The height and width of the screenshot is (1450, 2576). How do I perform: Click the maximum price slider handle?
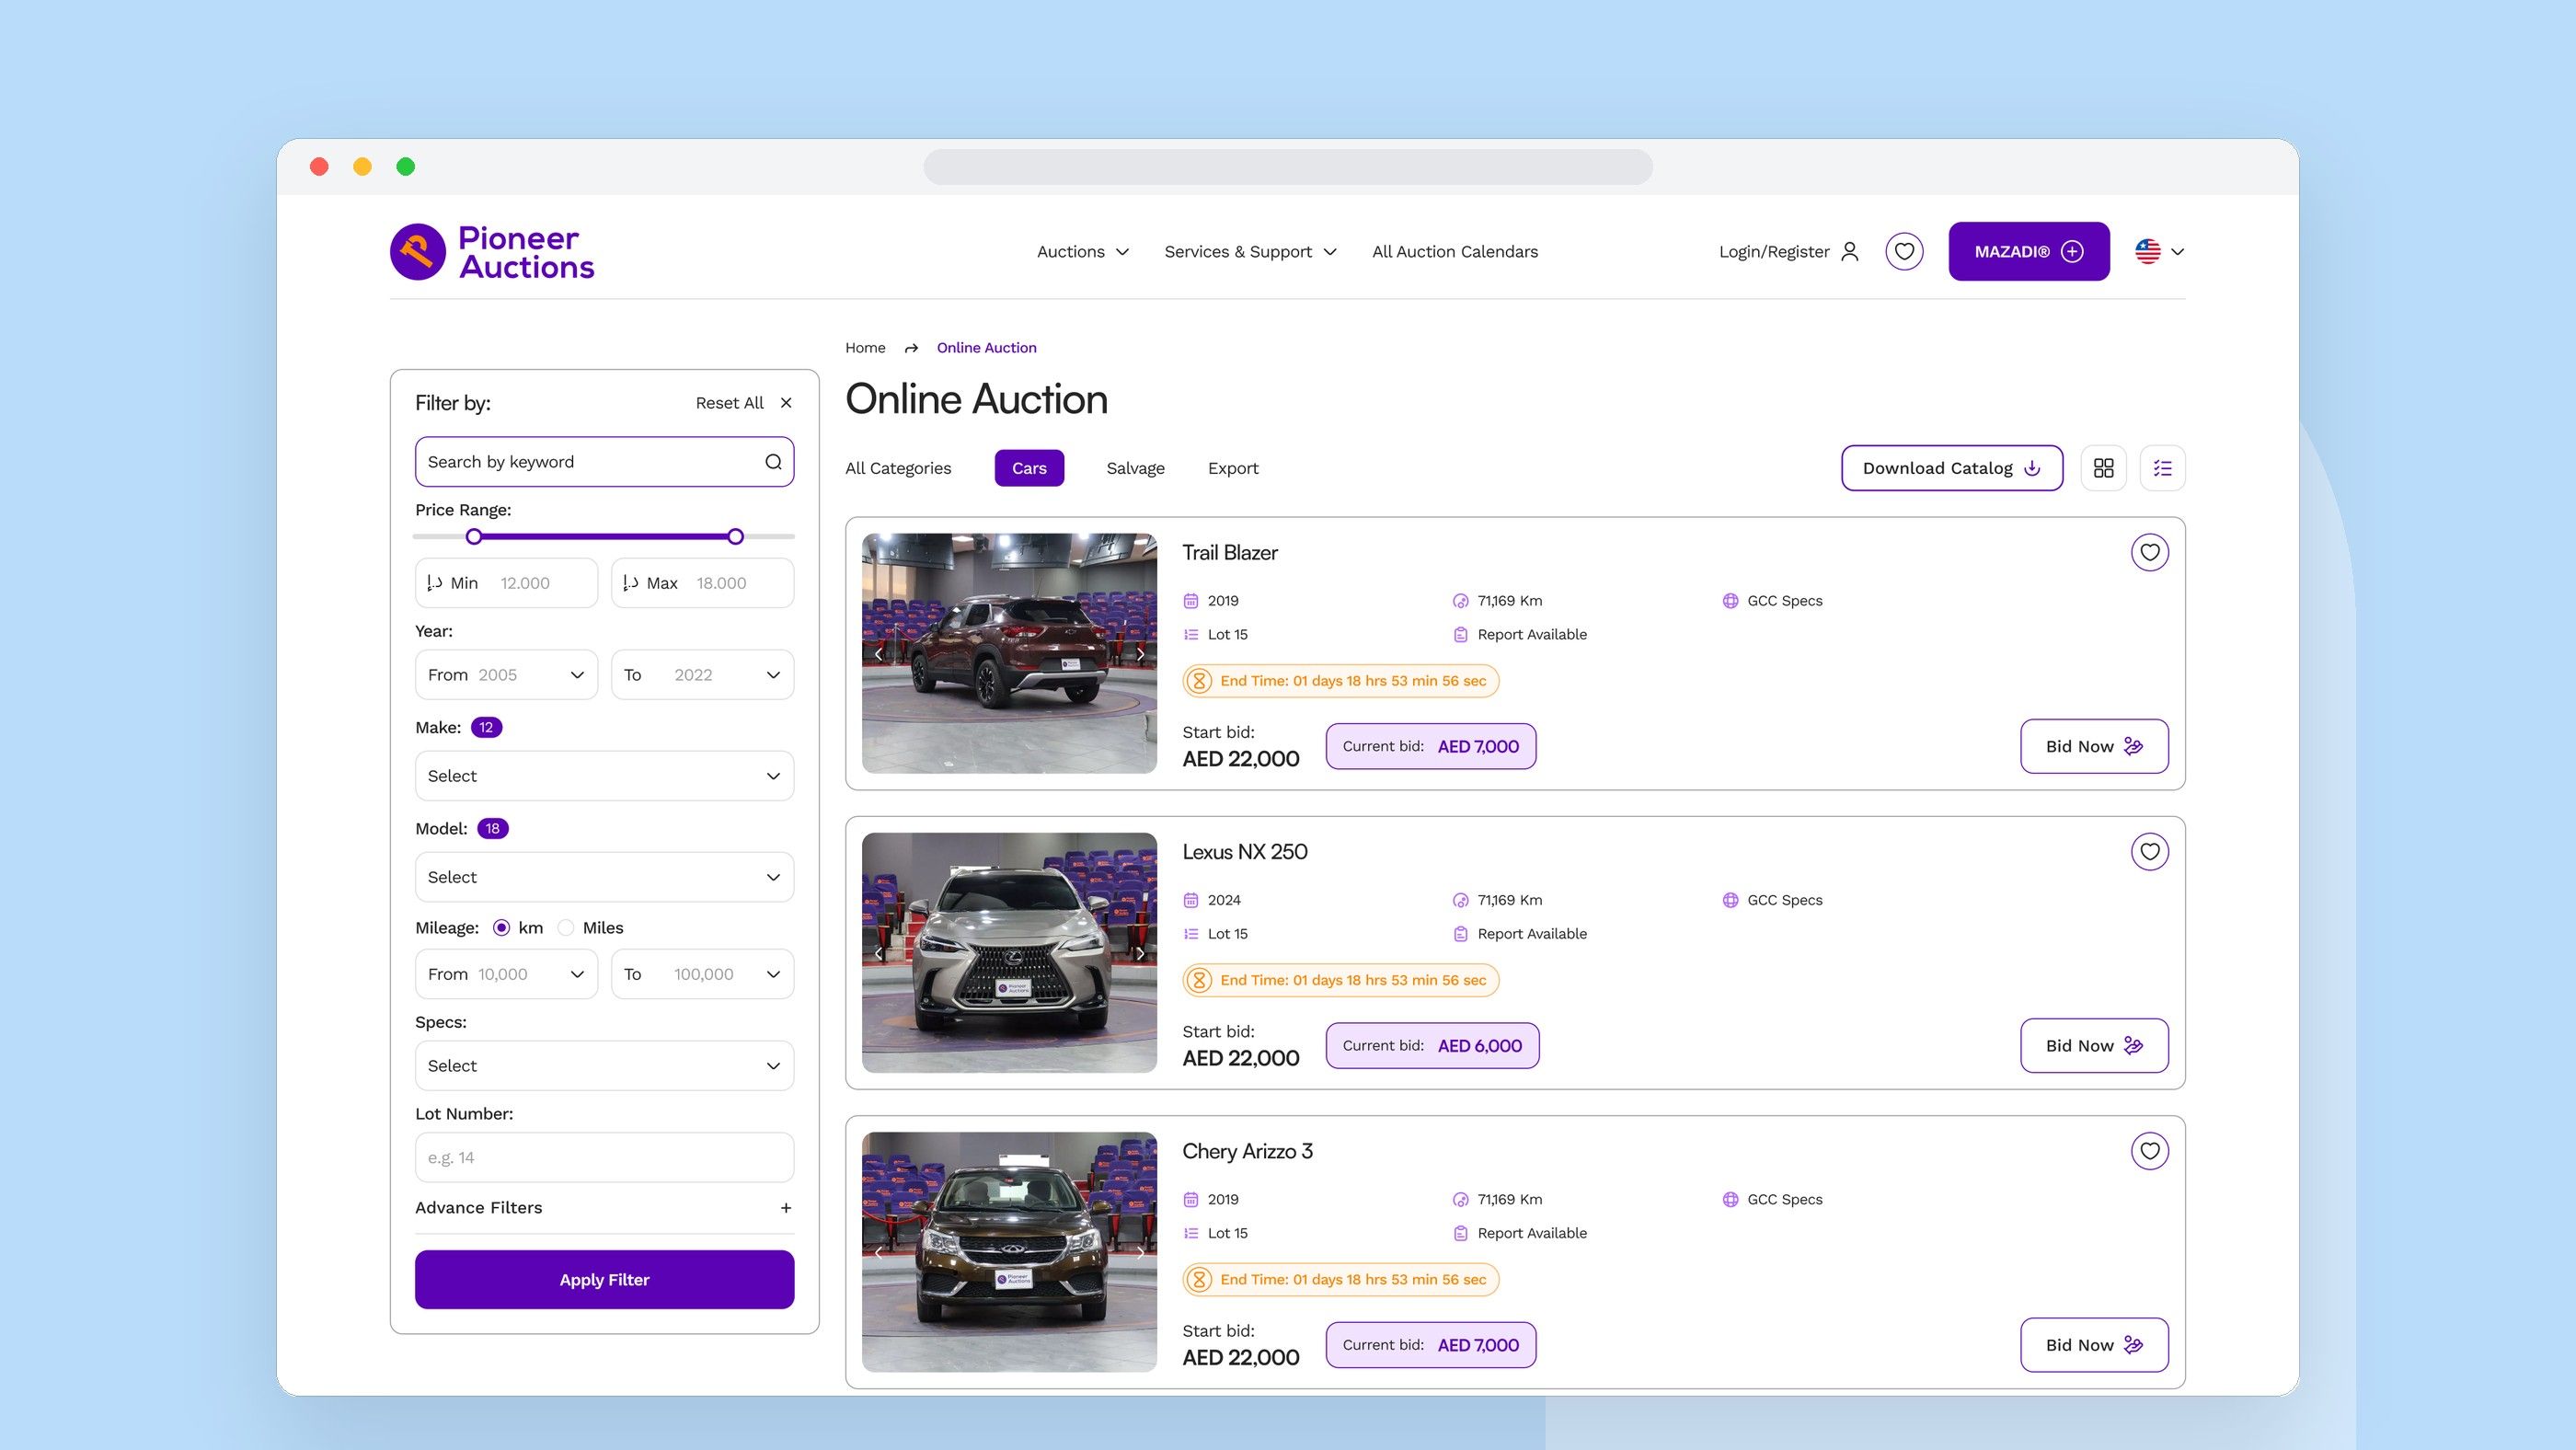[x=735, y=537]
